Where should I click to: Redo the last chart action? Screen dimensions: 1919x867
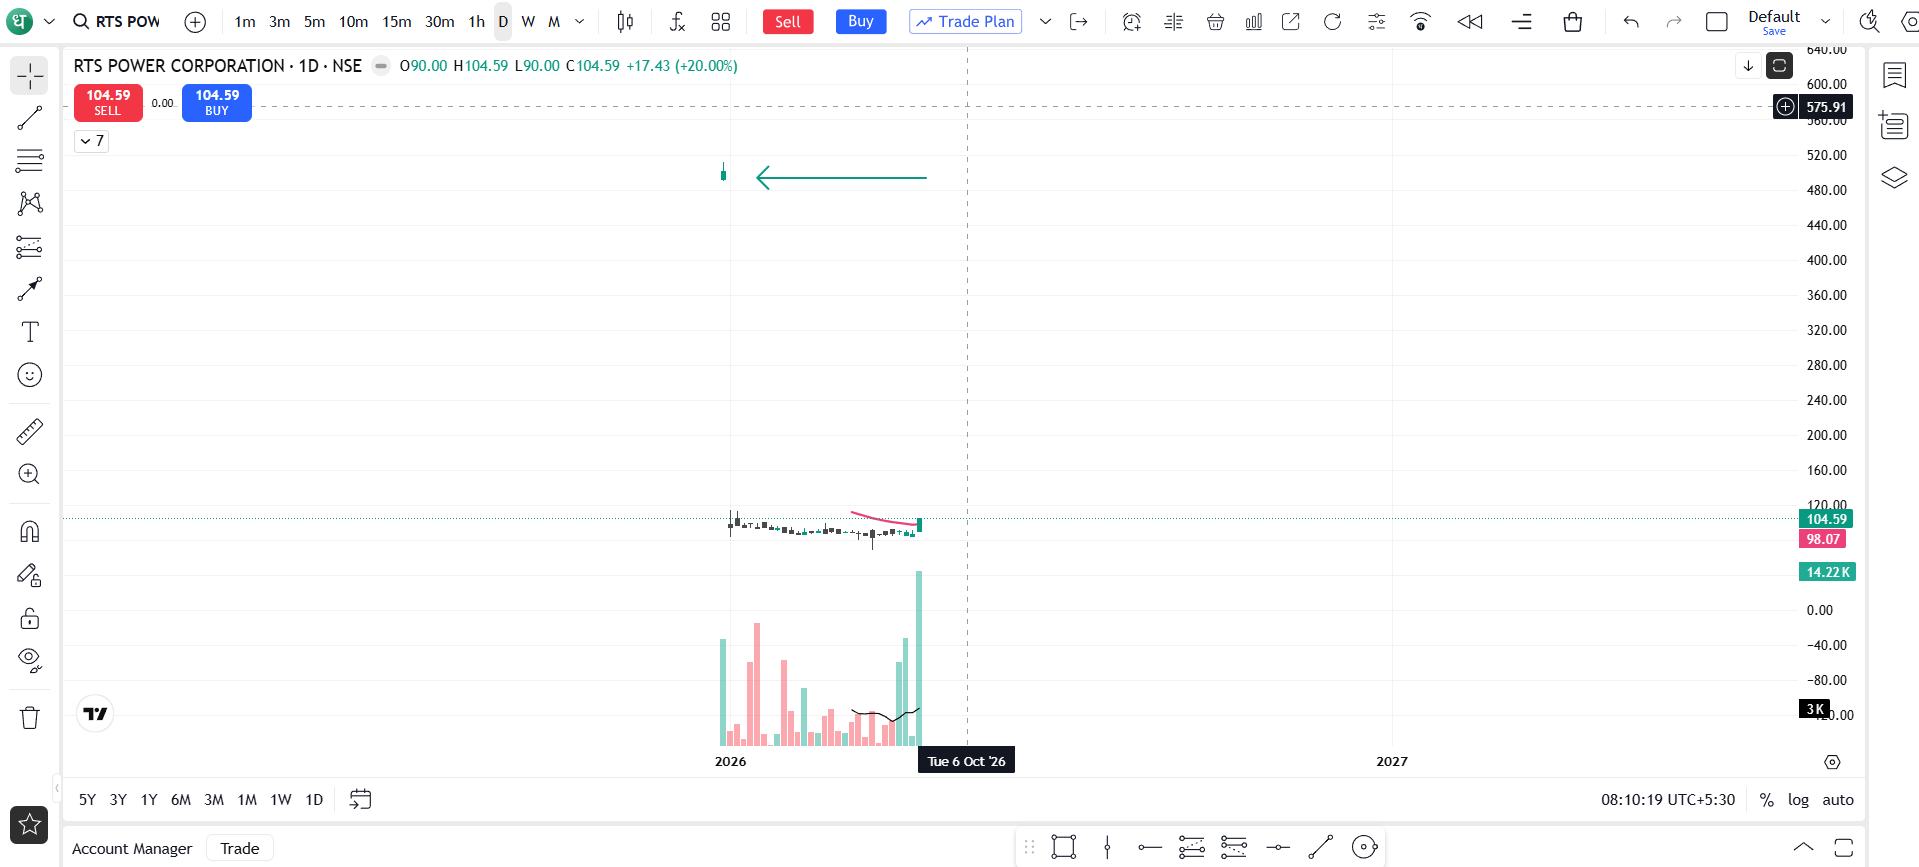(1673, 22)
